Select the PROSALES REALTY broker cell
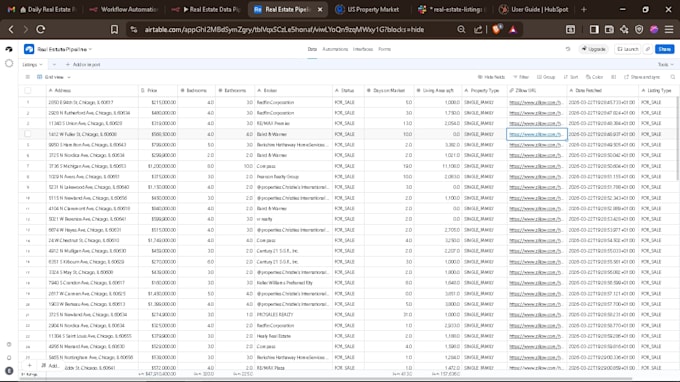 click(x=294, y=315)
